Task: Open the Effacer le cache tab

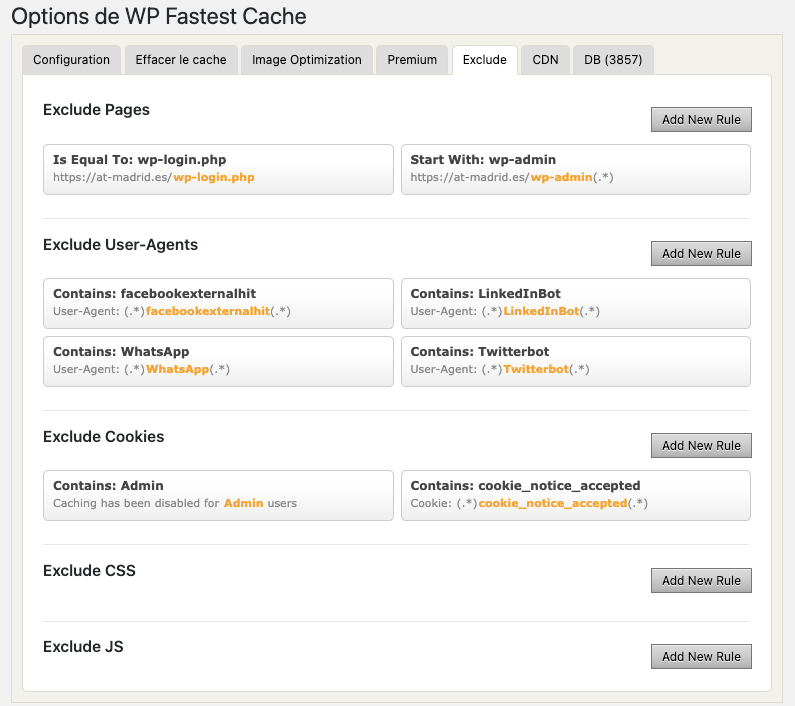Action: point(181,60)
